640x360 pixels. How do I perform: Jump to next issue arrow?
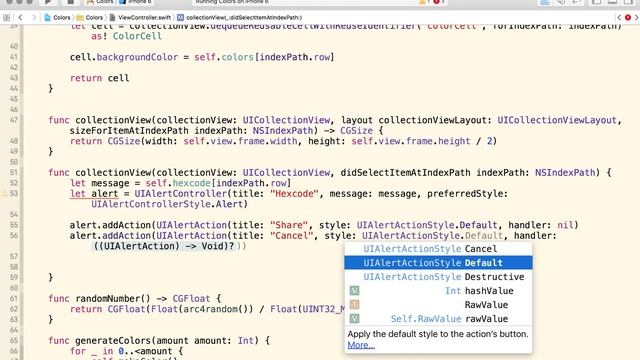(636, 18)
